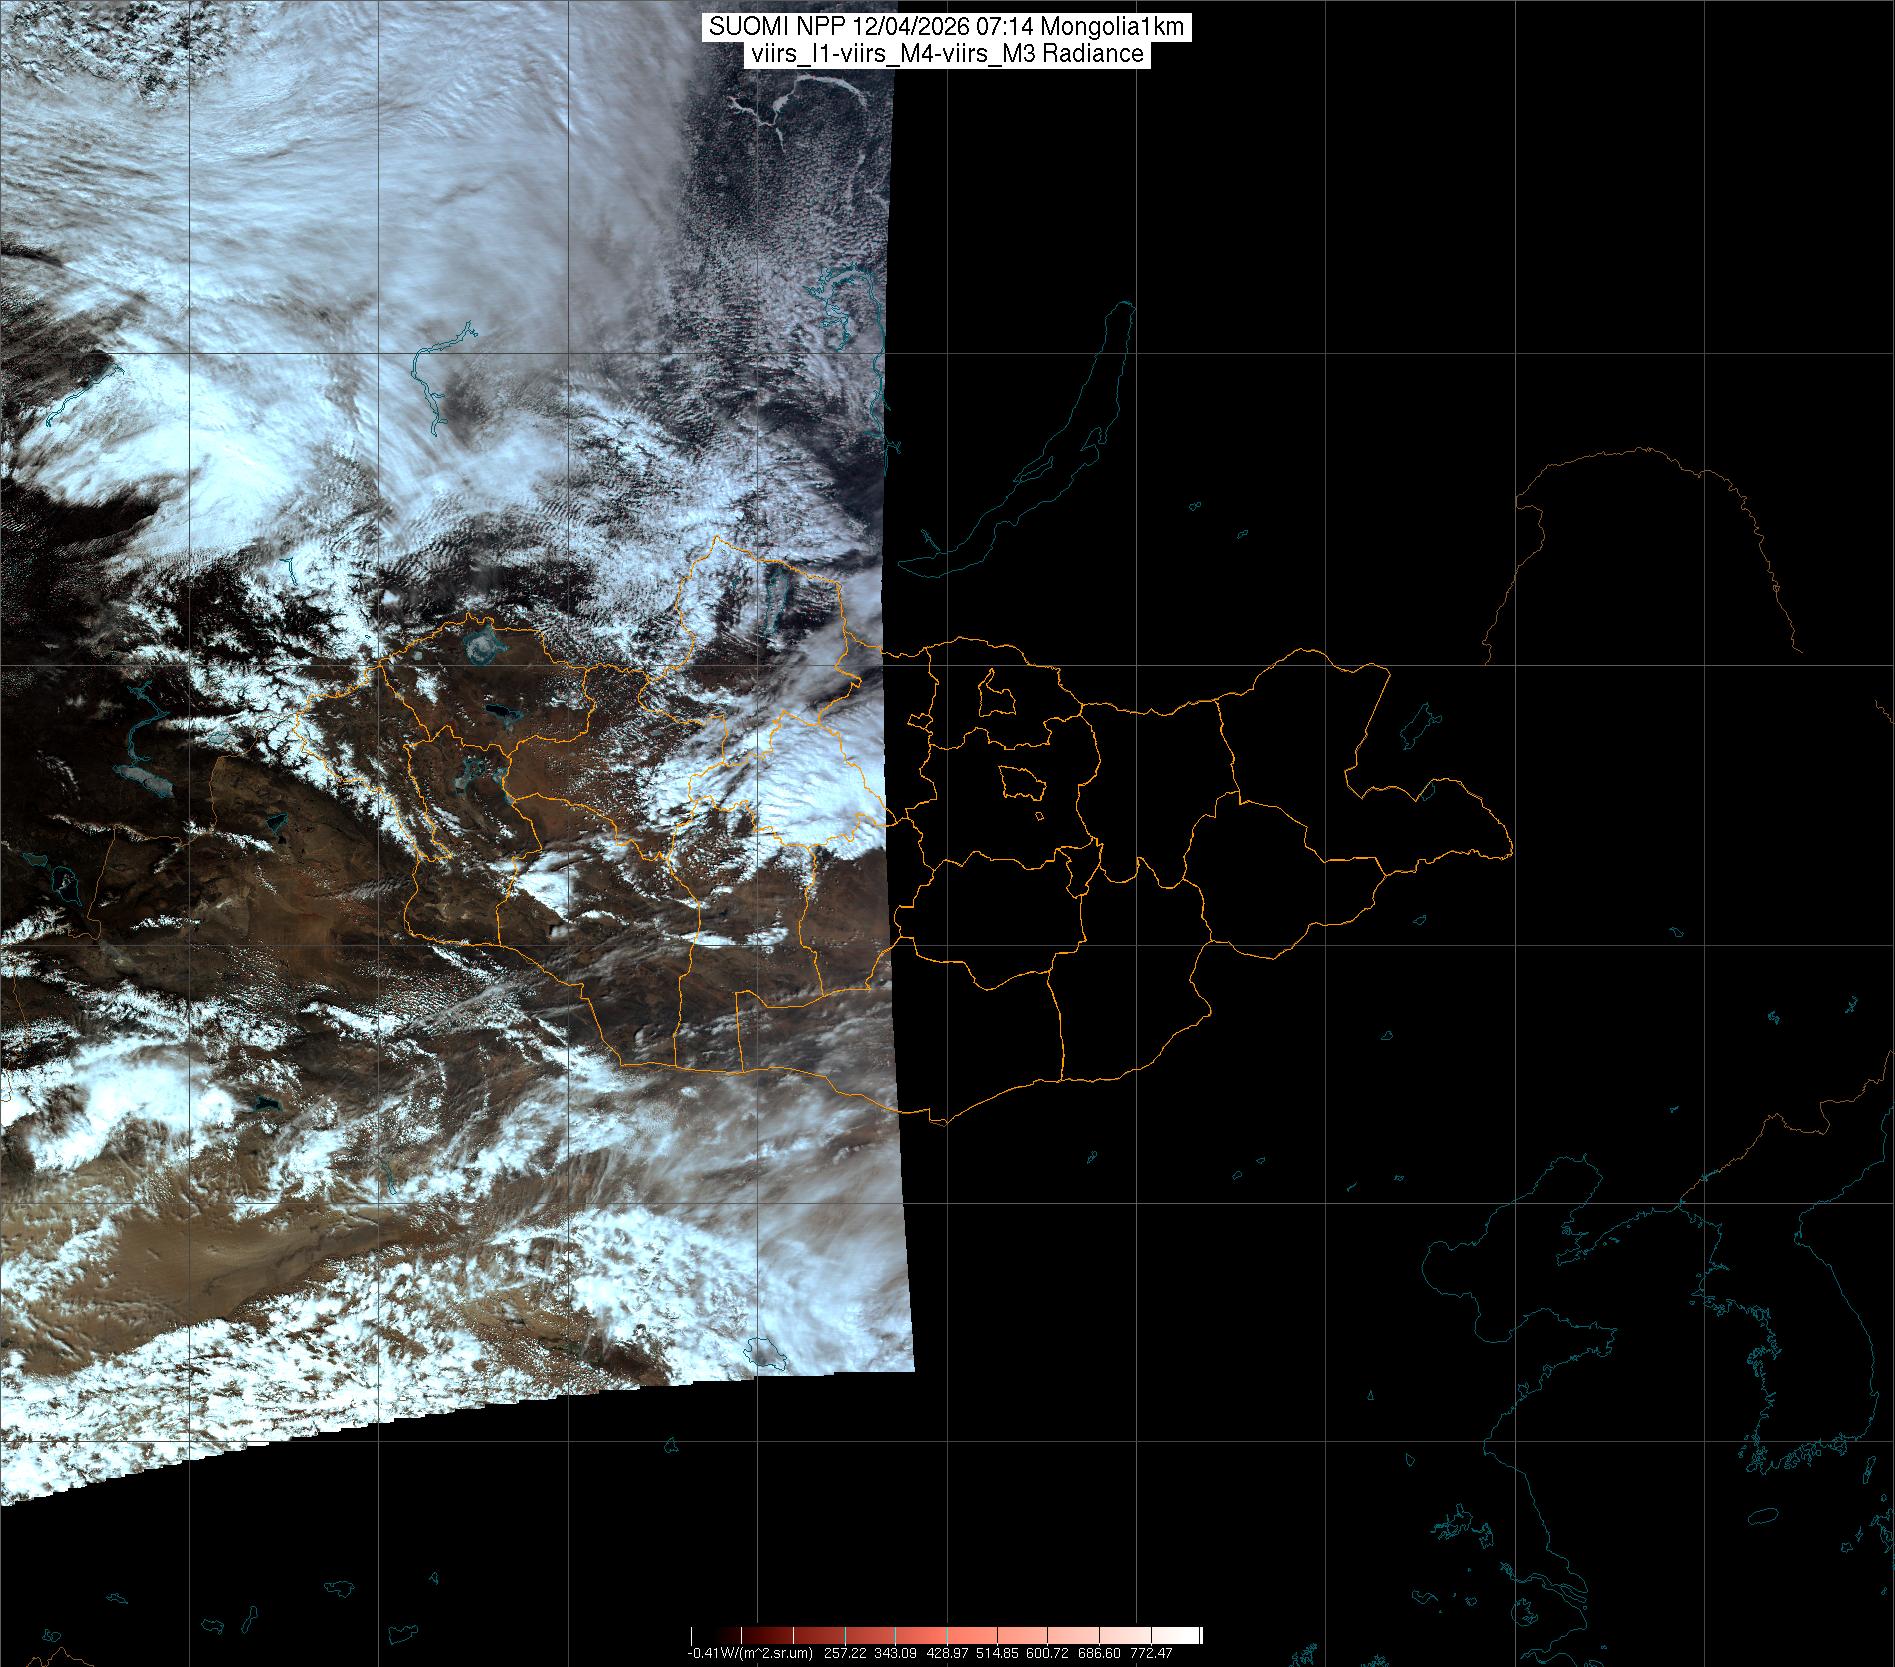Click the dark red start of the colorbar
The height and width of the screenshot is (1667, 1895).
tap(700, 1635)
